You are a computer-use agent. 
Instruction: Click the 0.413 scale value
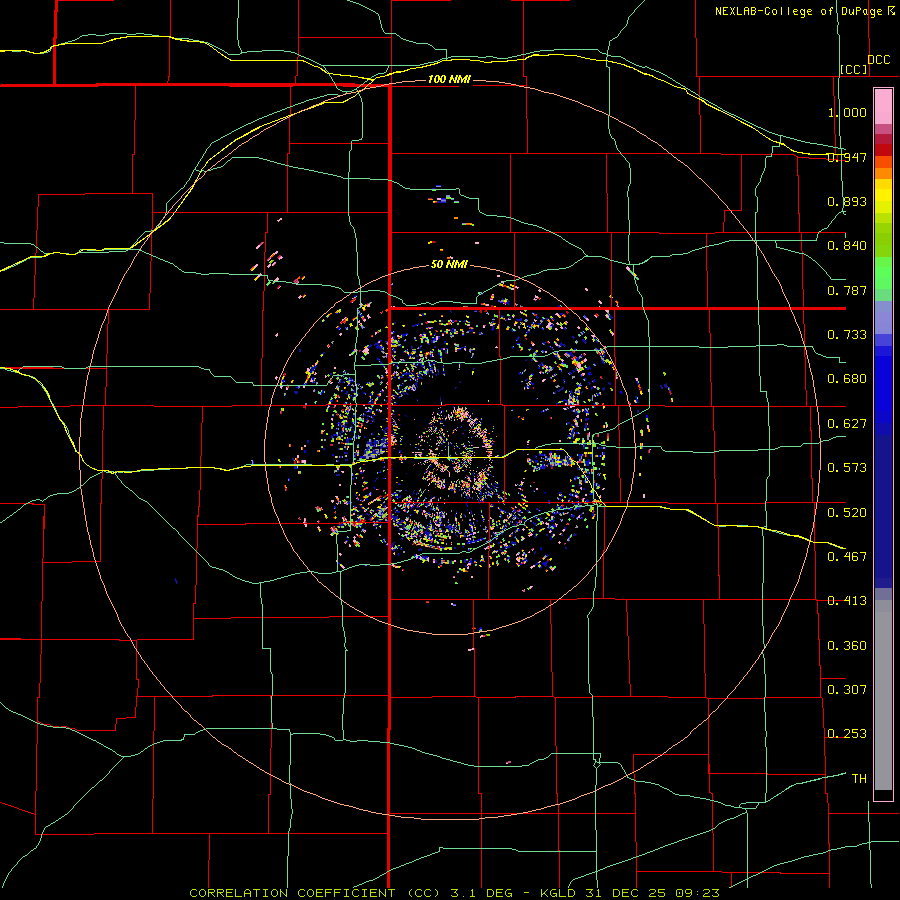(847, 601)
